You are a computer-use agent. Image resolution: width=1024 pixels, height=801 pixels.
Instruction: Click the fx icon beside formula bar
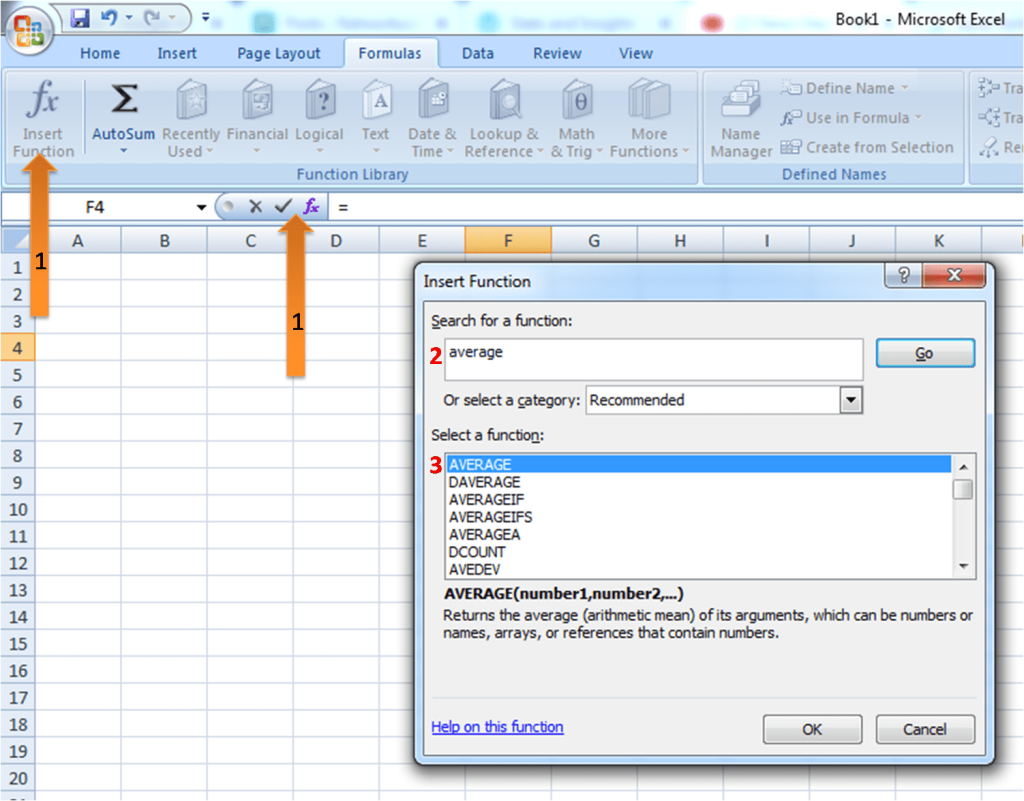coord(310,206)
